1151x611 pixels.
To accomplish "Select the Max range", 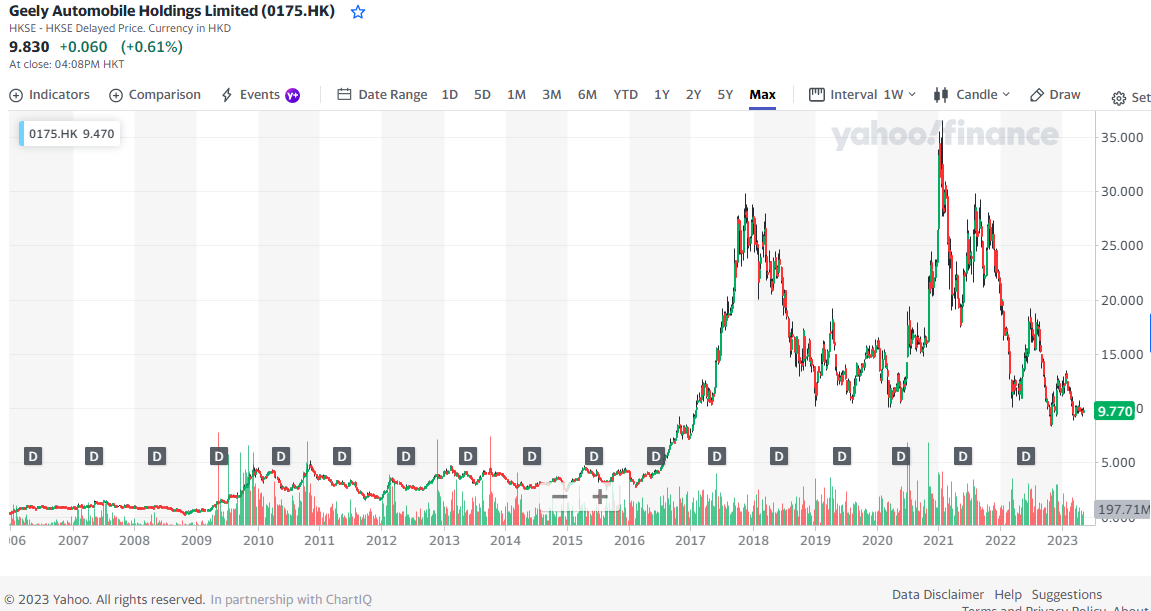I will pos(763,95).
